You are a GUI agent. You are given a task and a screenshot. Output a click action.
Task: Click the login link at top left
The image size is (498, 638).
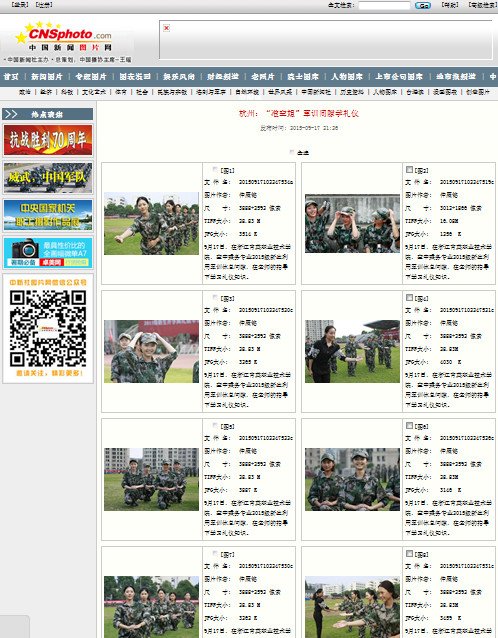coord(20,5)
